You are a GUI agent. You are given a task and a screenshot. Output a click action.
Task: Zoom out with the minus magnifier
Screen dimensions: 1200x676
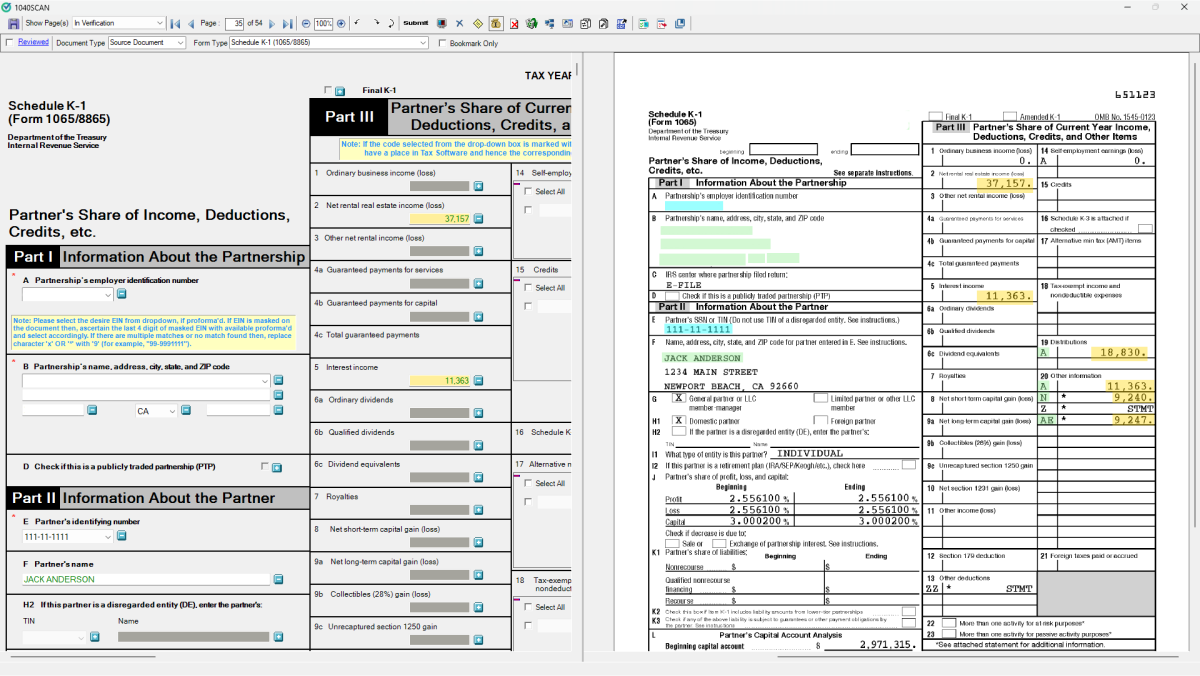click(x=306, y=23)
